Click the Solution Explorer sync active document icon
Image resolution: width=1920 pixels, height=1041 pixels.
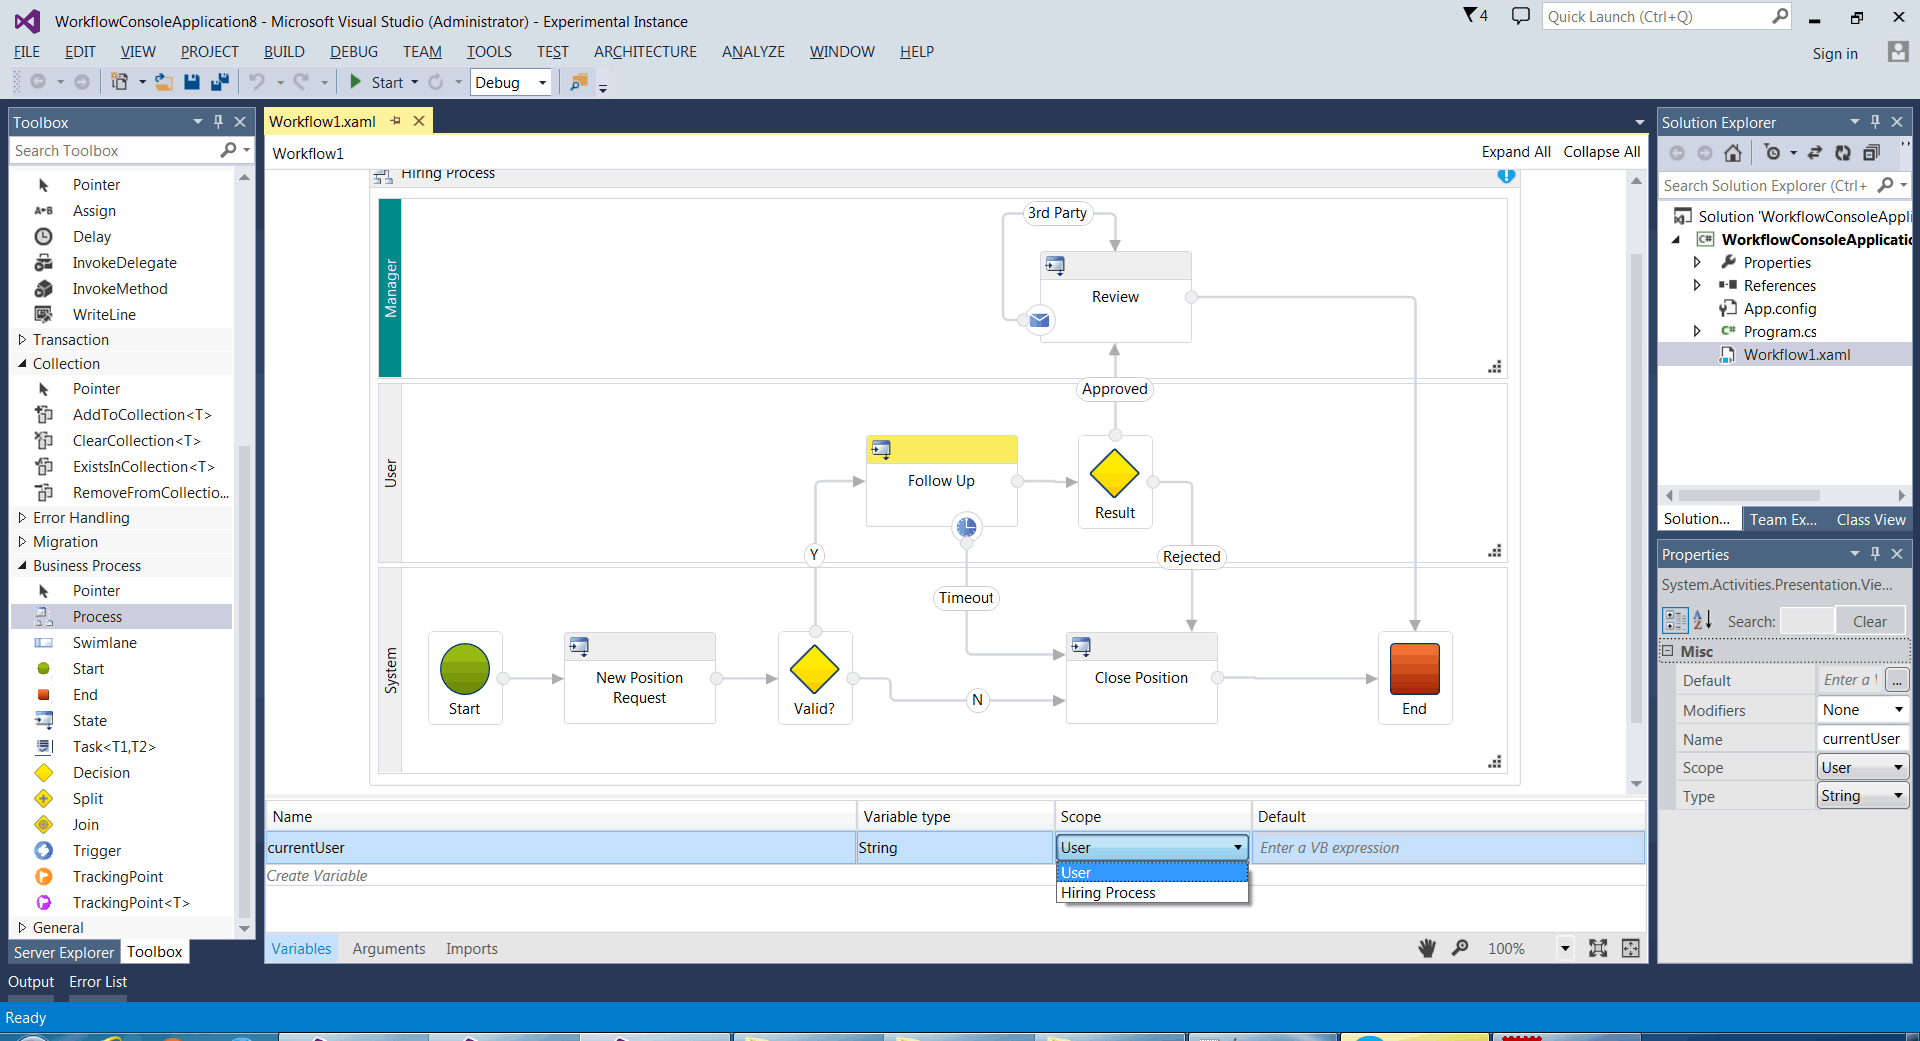pos(1815,153)
